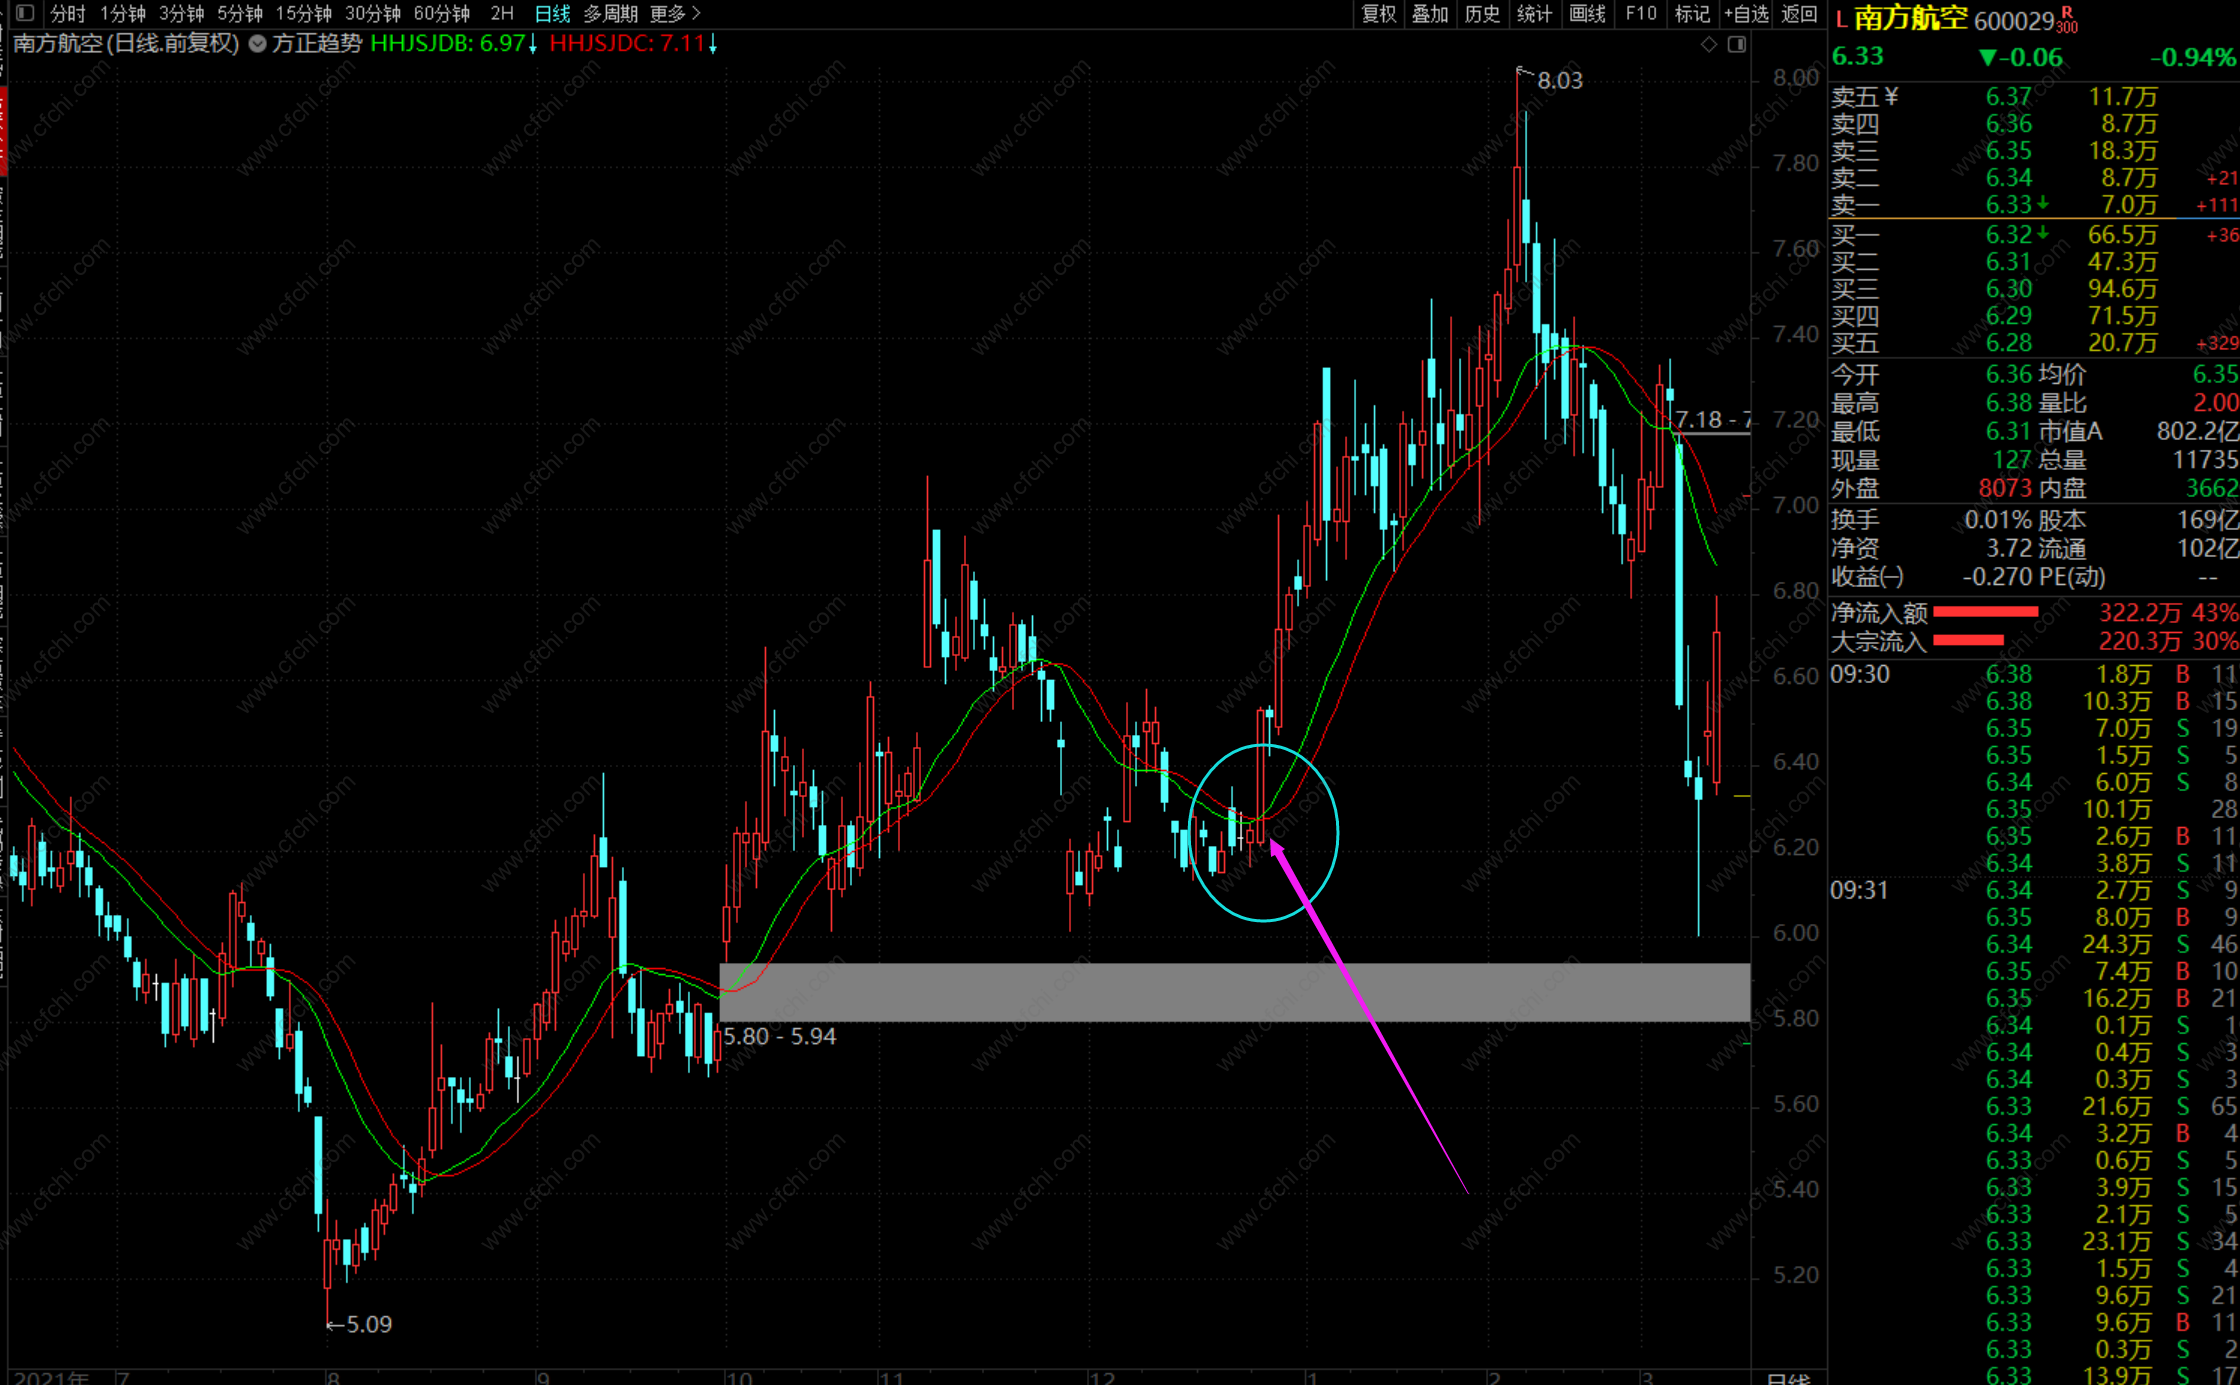This screenshot has height=1385, width=2240.
Task: Open the 画线 drawing tool
Action: (1587, 13)
